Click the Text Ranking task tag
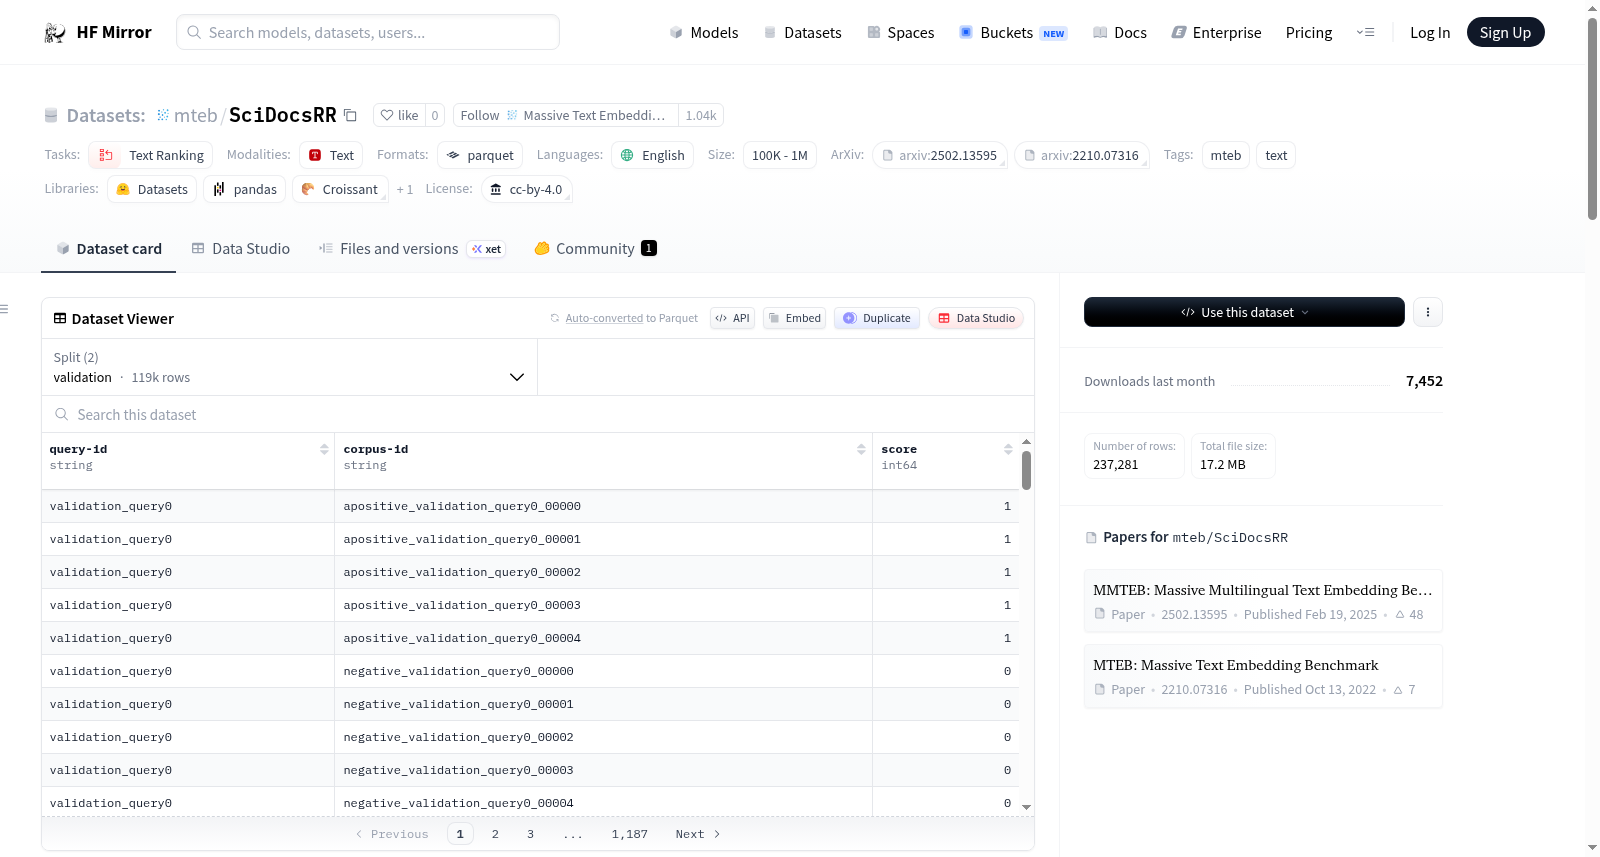The width and height of the screenshot is (1600, 857). click(151, 155)
